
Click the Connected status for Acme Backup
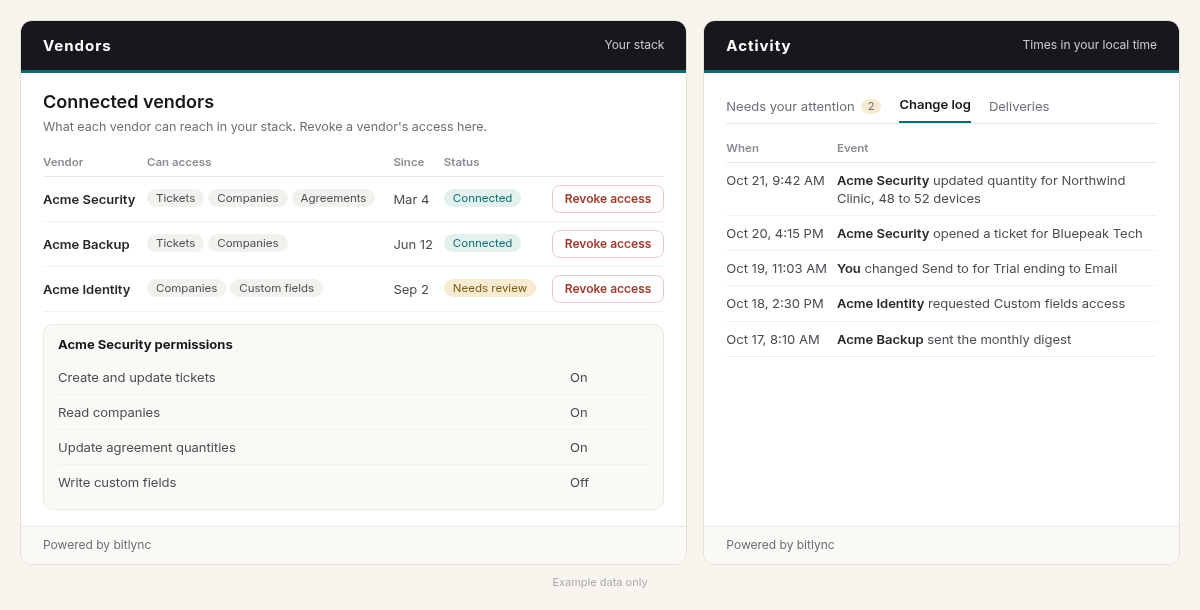point(482,243)
